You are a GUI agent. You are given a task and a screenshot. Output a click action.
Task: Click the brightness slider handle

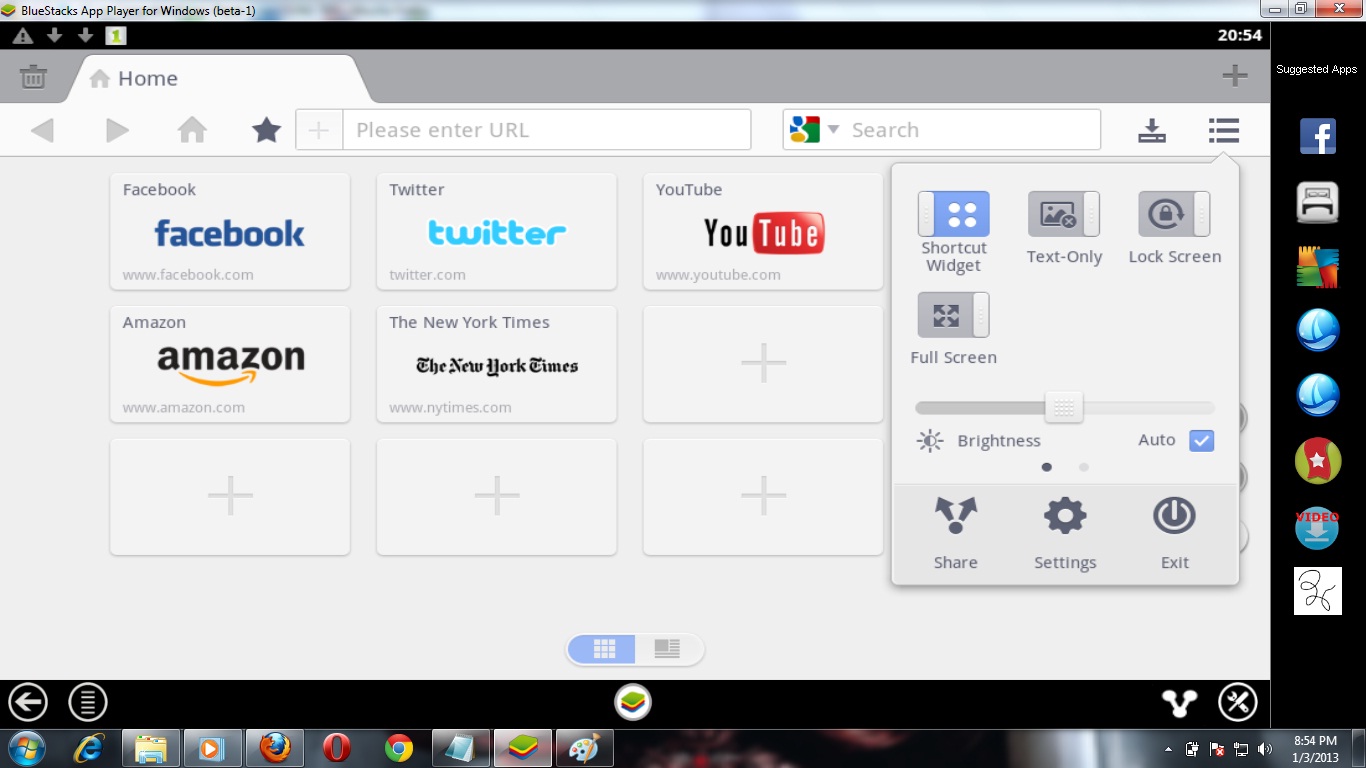click(x=1064, y=407)
